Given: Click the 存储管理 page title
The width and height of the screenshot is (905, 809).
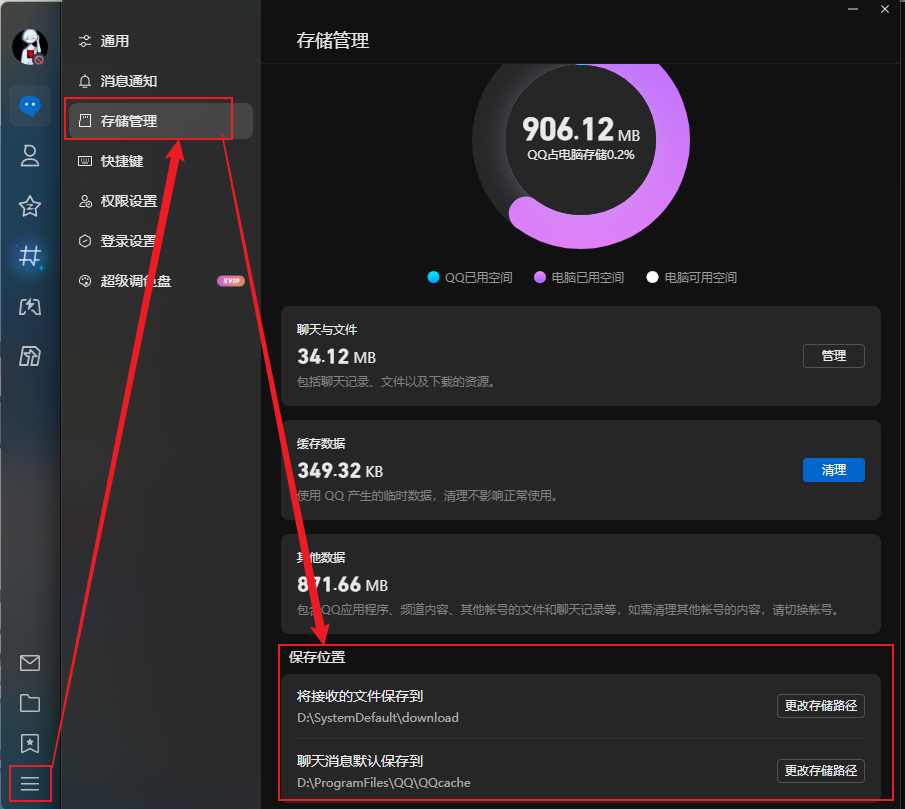Looking at the screenshot, I should 333,41.
